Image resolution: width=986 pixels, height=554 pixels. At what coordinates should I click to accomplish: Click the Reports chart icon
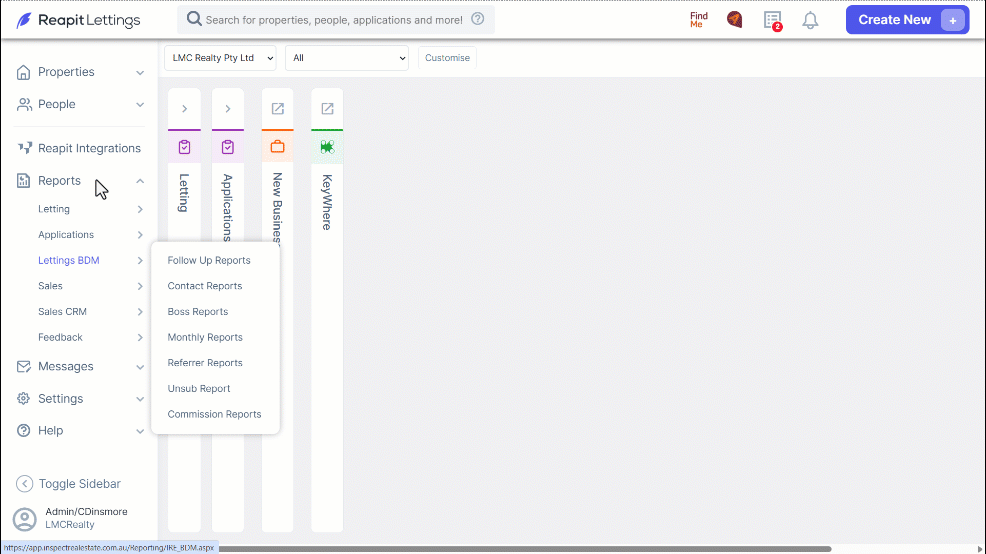[x=23, y=181]
